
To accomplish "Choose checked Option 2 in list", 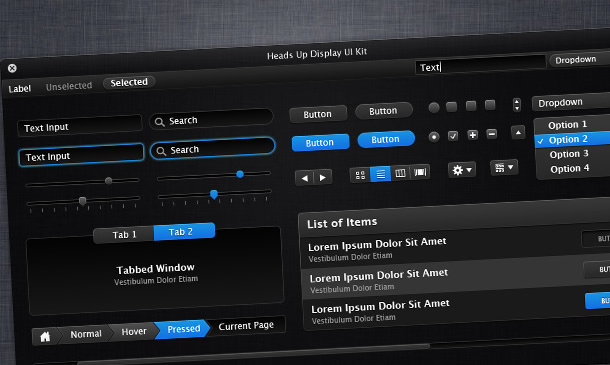I will (573, 139).
